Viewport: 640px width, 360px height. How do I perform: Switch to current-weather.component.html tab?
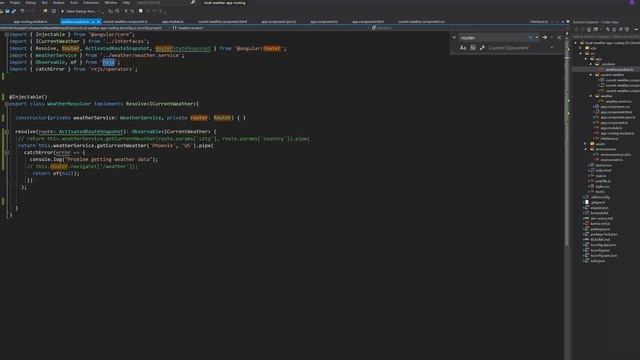point(222,22)
